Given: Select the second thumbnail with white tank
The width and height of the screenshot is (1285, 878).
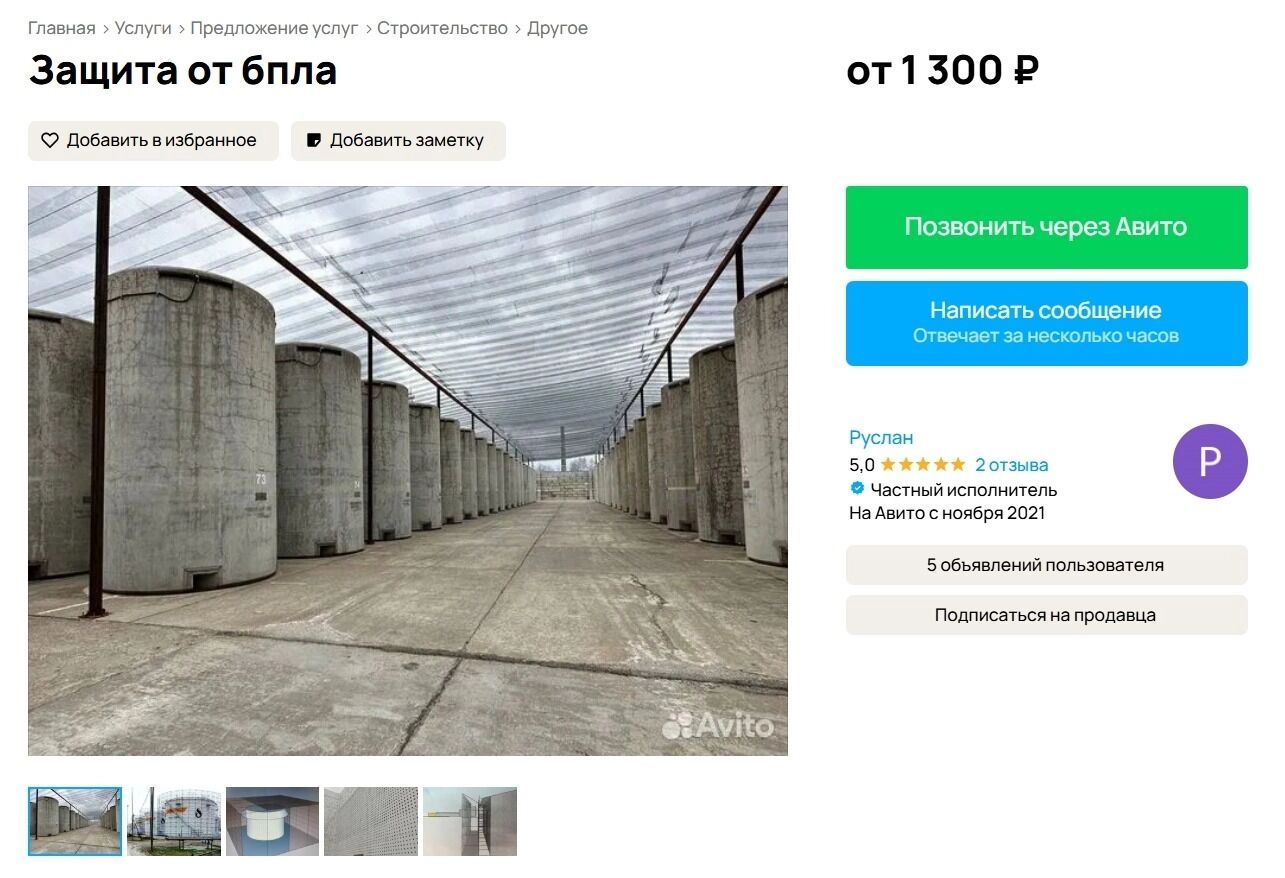Looking at the screenshot, I should (174, 821).
